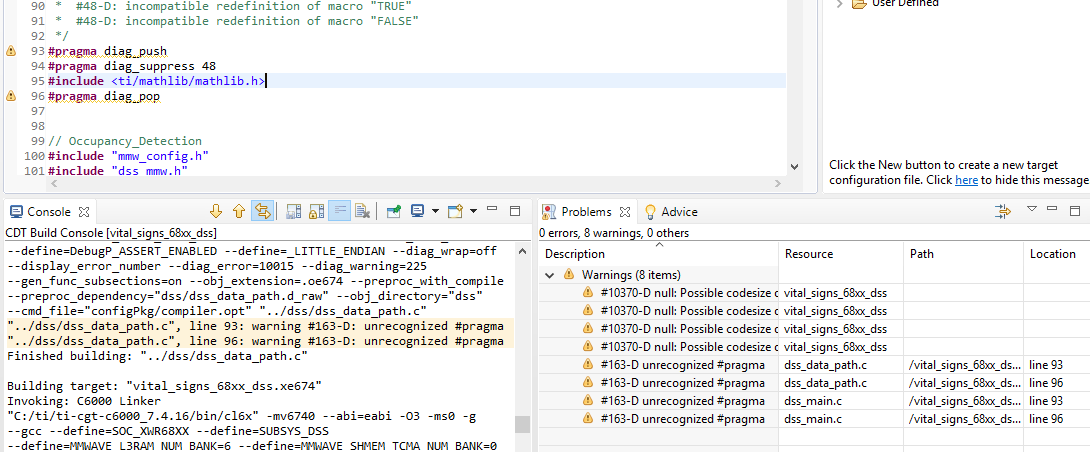1090x452 pixels.
Task: Toggle word wrap in Console
Action: (339, 211)
